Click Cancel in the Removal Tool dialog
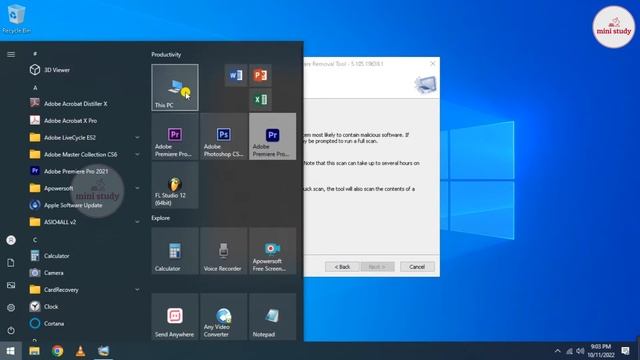This screenshot has height=360, width=640. click(x=417, y=267)
